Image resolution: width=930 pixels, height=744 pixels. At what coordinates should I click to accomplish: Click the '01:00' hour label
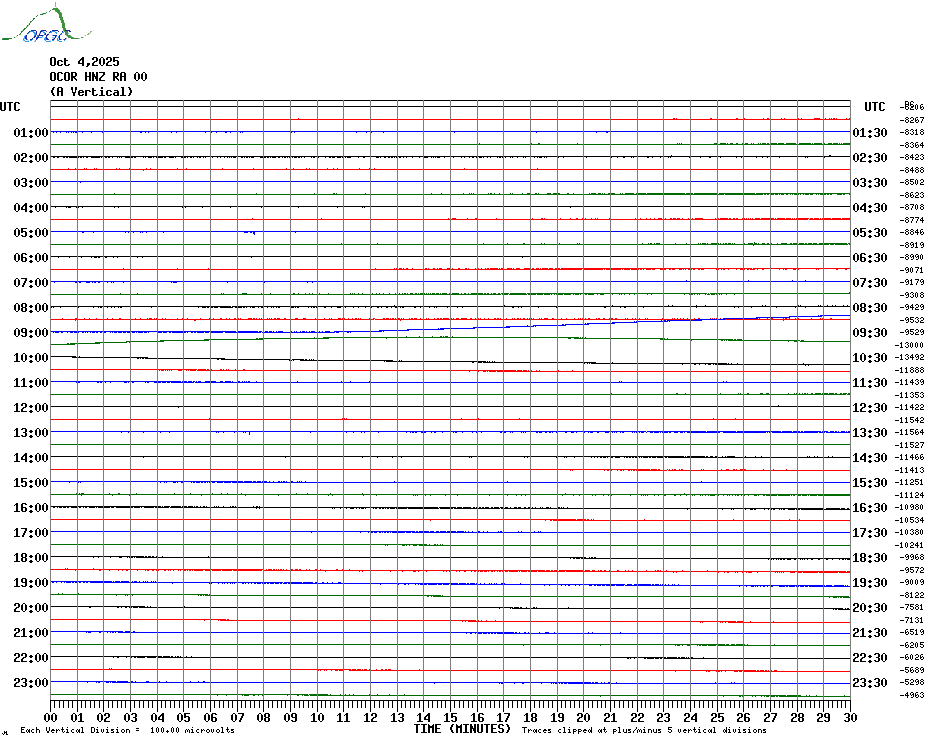pyautogui.click(x=31, y=132)
